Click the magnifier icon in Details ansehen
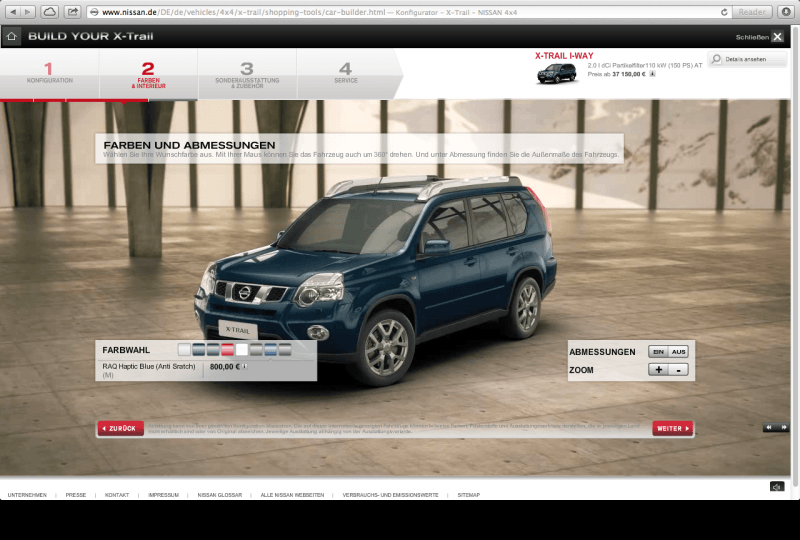The image size is (800, 540). pos(716,59)
